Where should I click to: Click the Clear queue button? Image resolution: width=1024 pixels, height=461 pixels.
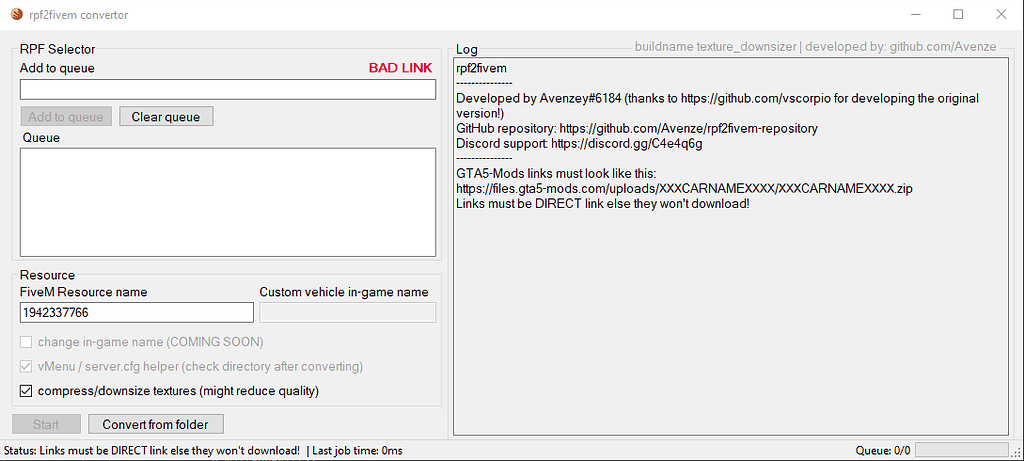click(166, 117)
